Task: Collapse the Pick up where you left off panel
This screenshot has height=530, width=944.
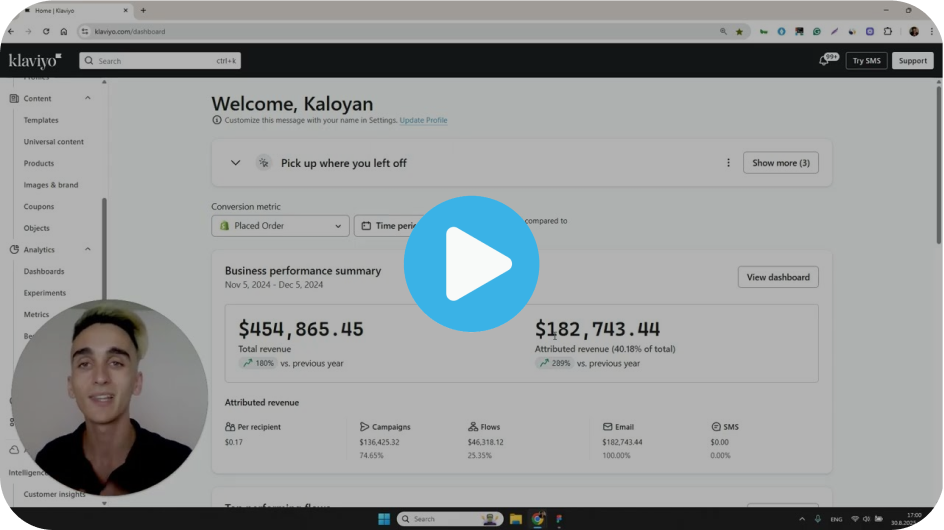Action: [x=236, y=163]
